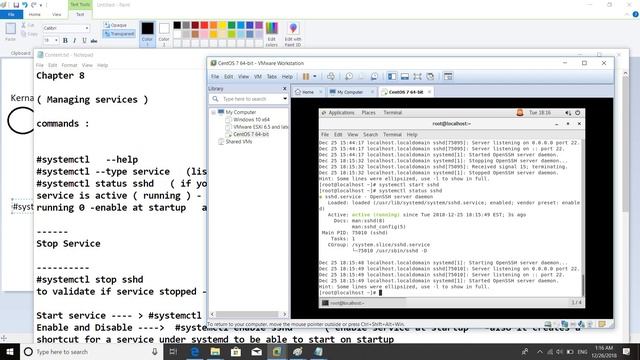This screenshot has width=640, height=360.
Task: Click the Windows Start button
Action: pyautogui.click(x=9, y=351)
